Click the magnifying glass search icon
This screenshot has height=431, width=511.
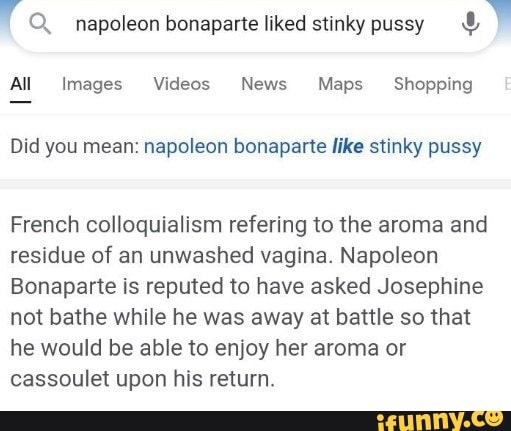[40, 24]
